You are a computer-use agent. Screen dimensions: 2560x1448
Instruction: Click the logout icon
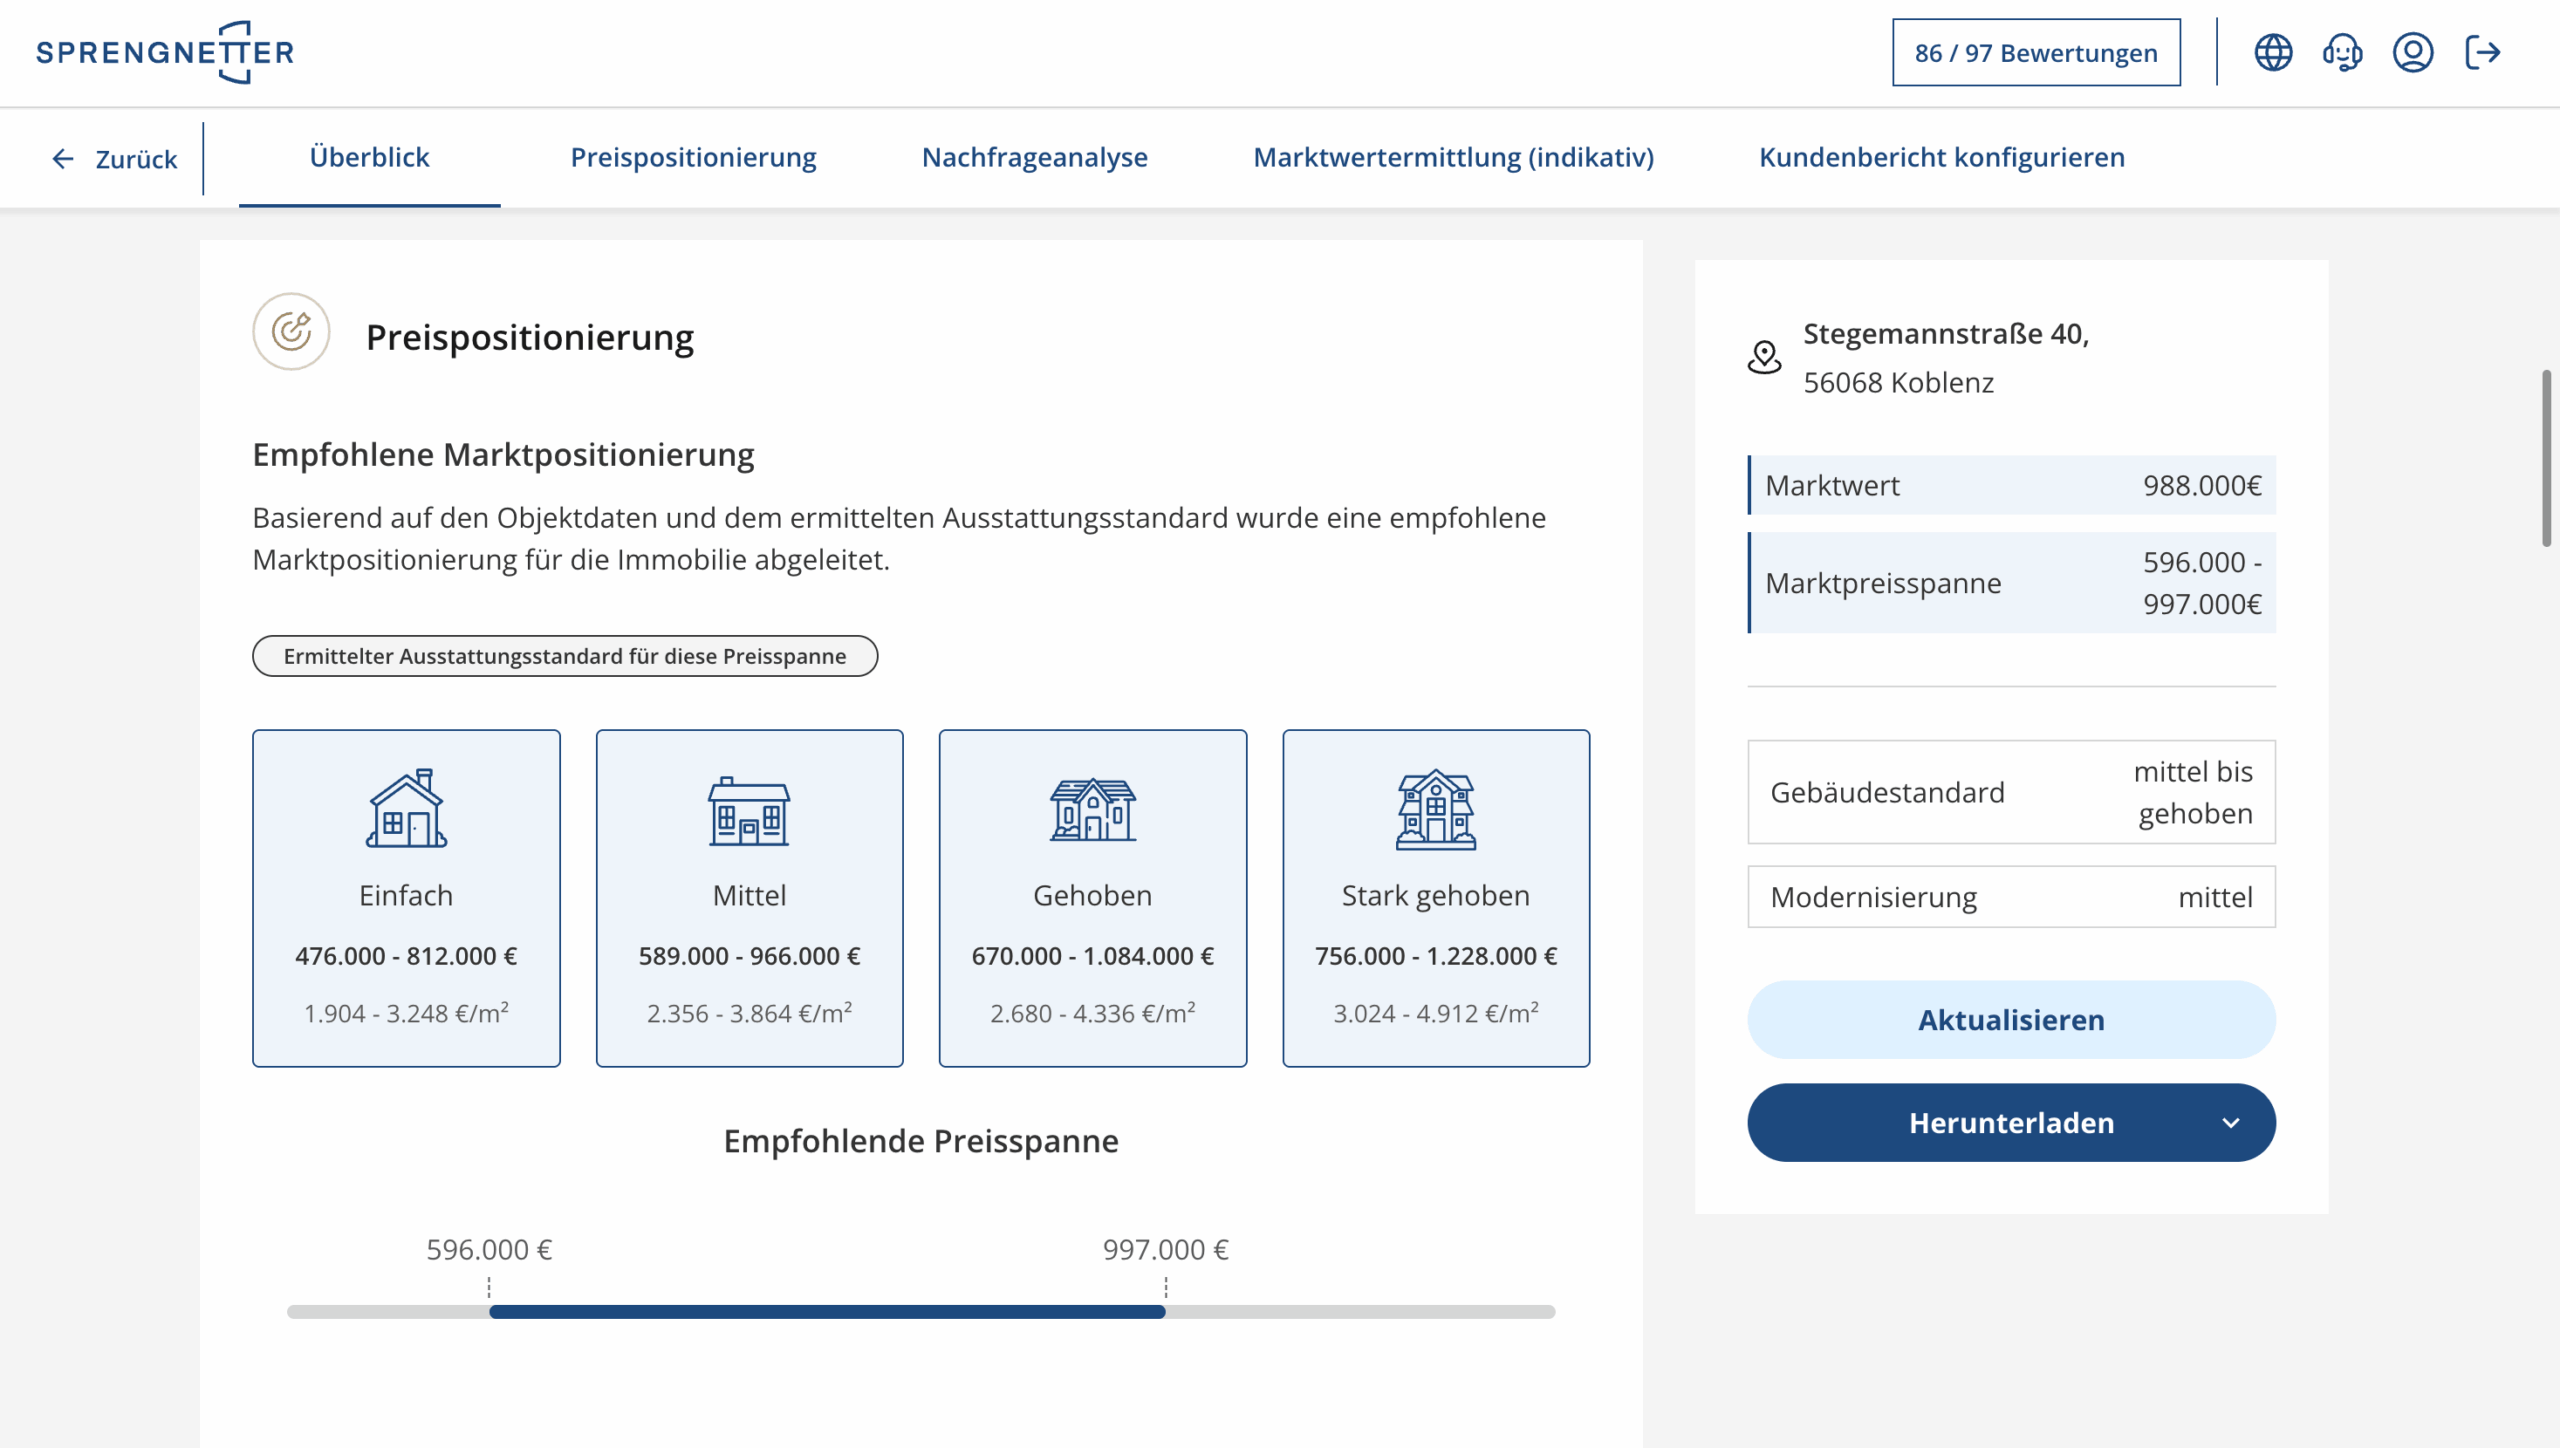coord(2483,52)
